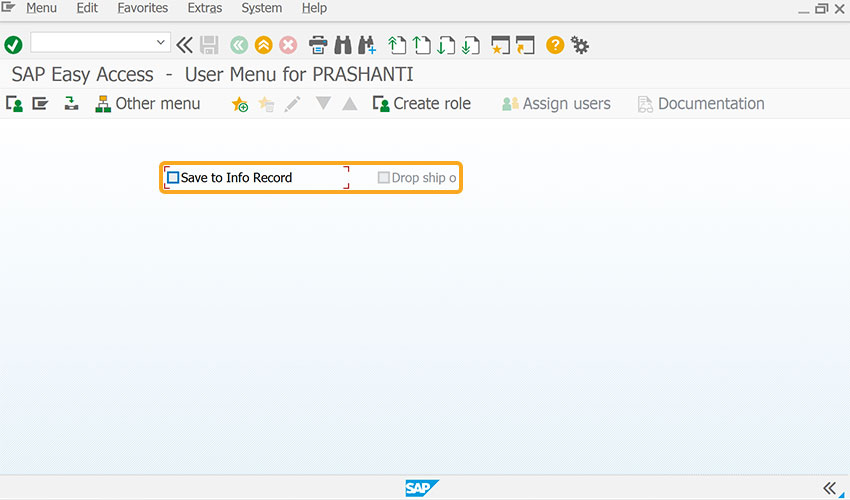The width and height of the screenshot is (850, 500).
Task: Open the System menu
Action: coord(261,8)
